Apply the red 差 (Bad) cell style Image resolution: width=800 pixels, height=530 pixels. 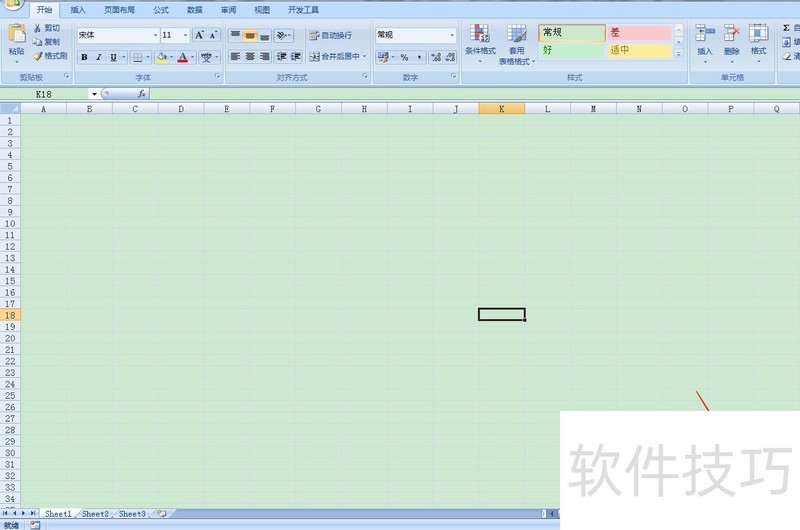639,33
